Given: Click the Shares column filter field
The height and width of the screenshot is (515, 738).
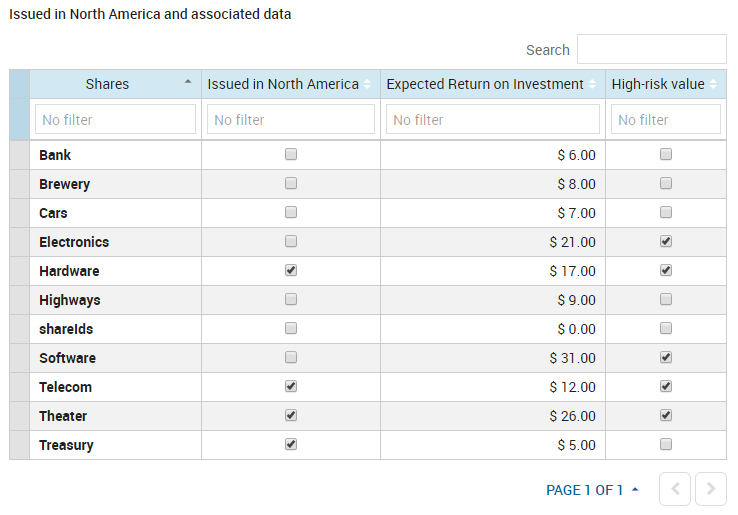Looking at the screenshot, I should (115, 120).
